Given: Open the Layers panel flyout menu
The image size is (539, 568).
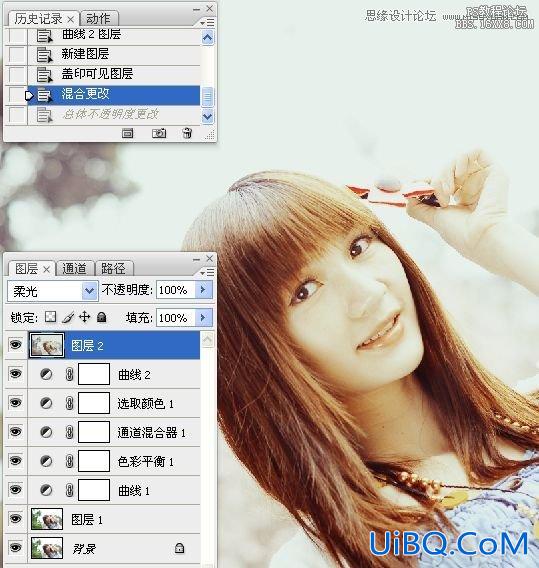Looking at the screenshot, I should click(208, 272).
